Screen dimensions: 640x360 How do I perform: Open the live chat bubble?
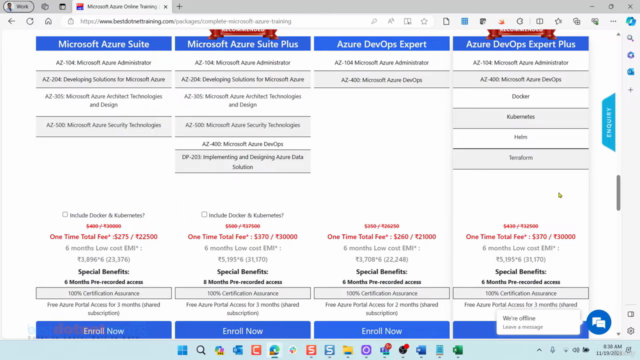click(599, 322)
